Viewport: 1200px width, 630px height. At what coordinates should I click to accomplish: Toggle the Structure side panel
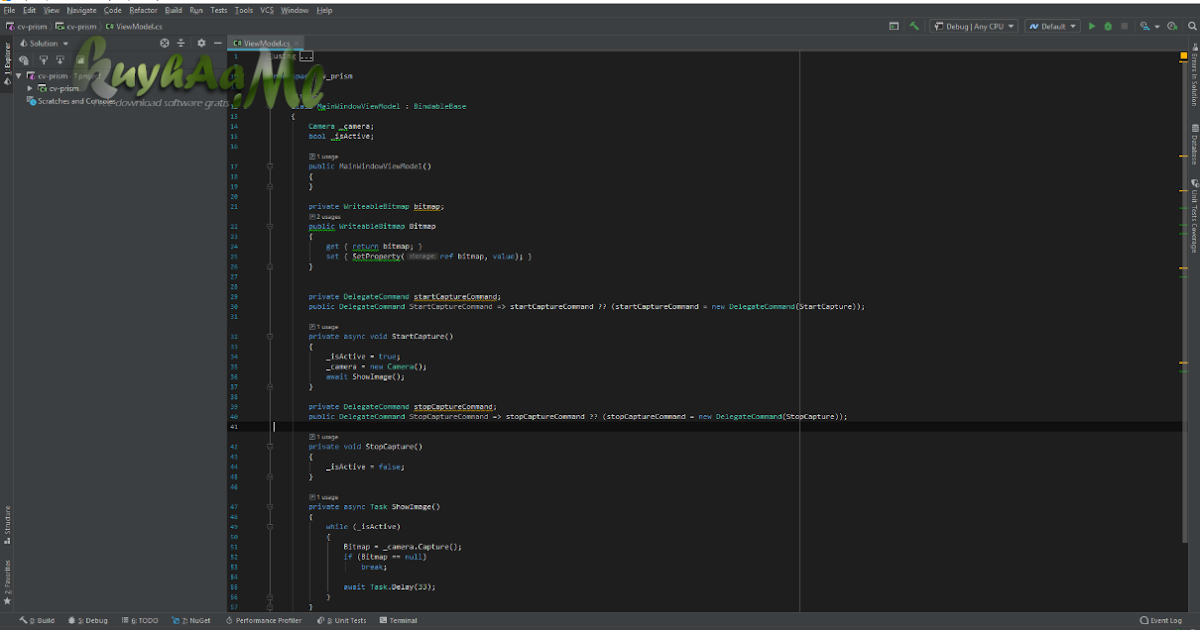click(7, 524)
